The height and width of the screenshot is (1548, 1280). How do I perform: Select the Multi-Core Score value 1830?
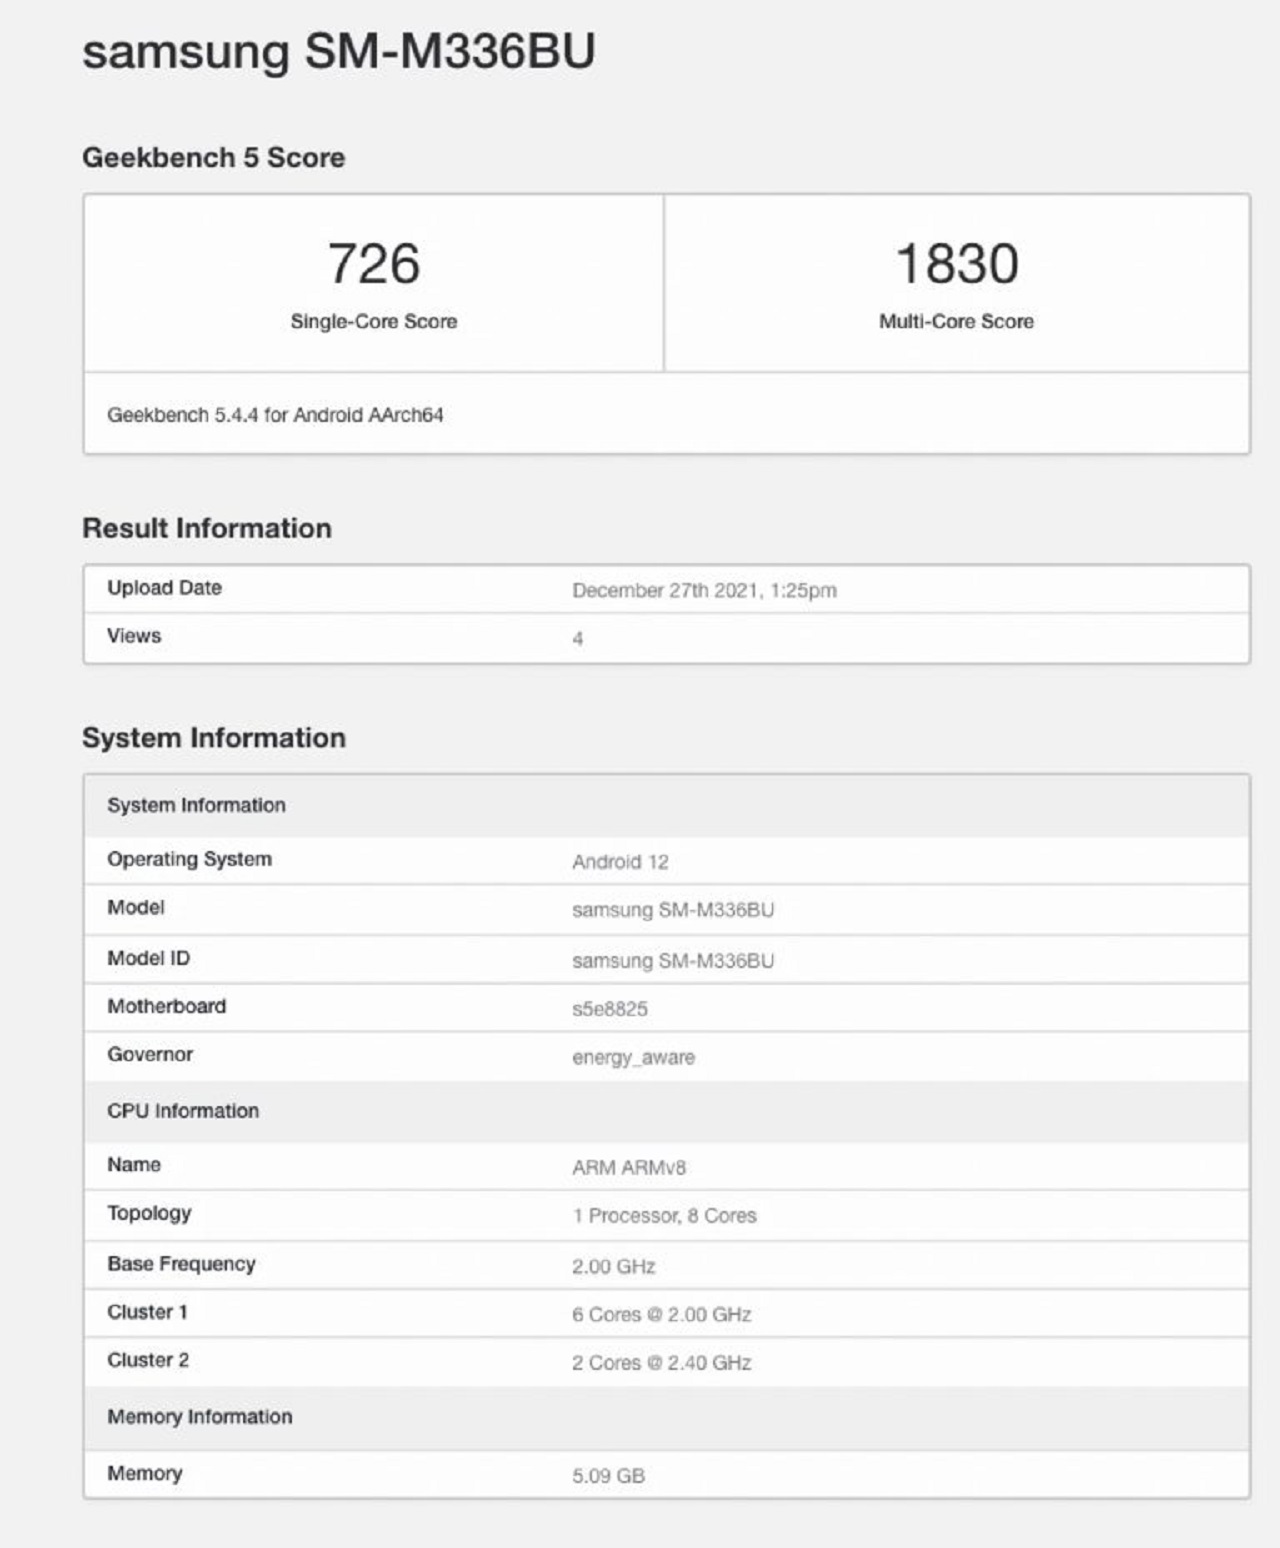[x=954, y=264]
